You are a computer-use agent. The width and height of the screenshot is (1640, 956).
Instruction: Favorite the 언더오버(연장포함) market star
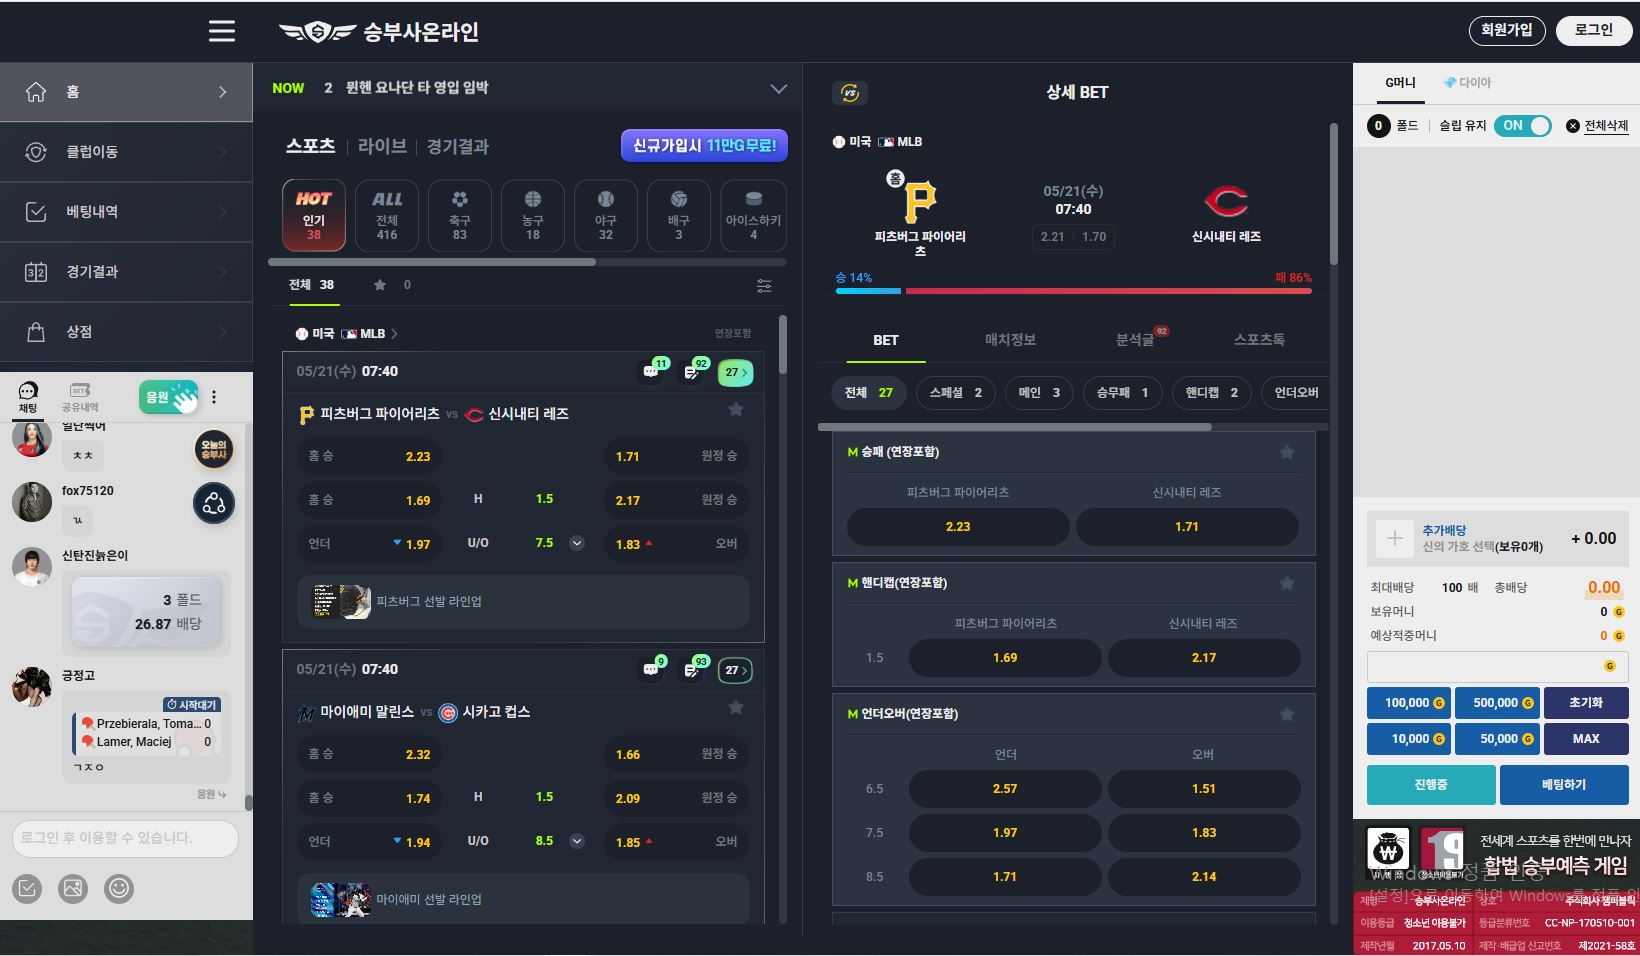point(1287,715)
